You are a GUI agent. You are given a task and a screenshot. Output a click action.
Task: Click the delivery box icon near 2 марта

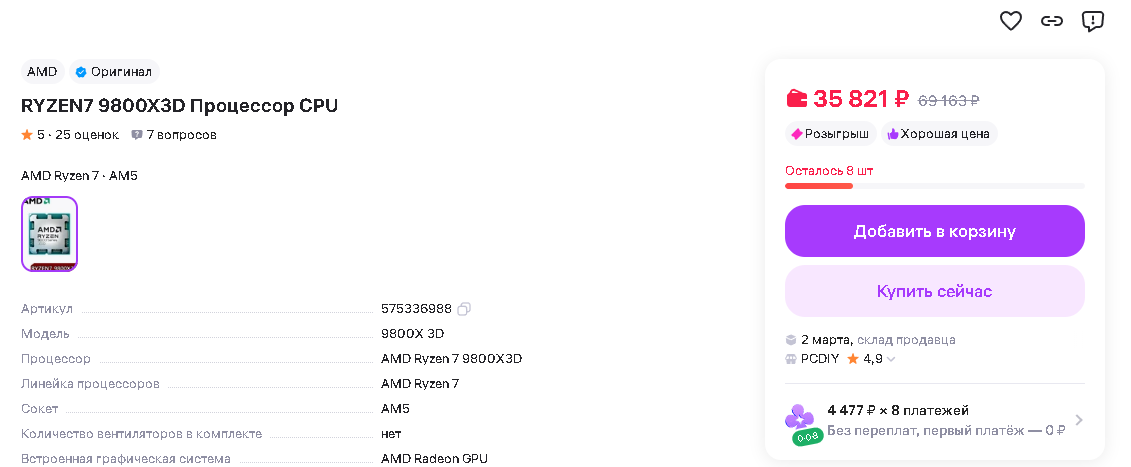[791, 340]
